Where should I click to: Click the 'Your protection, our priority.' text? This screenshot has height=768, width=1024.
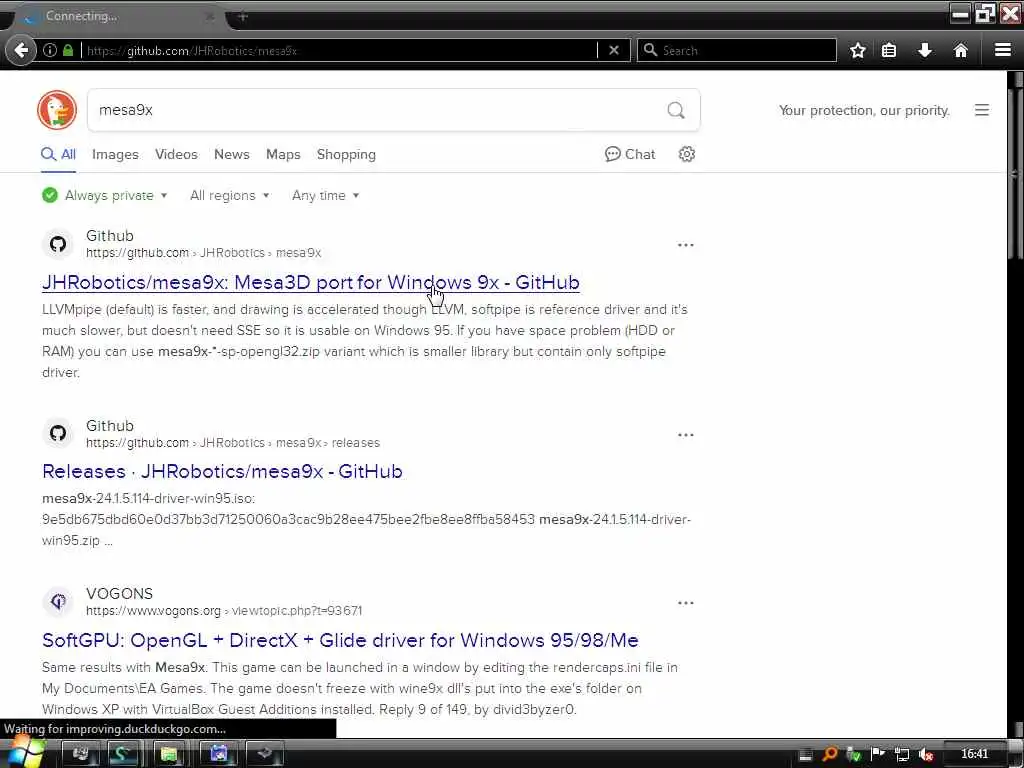pyautogui.click(x=864, y=110)
